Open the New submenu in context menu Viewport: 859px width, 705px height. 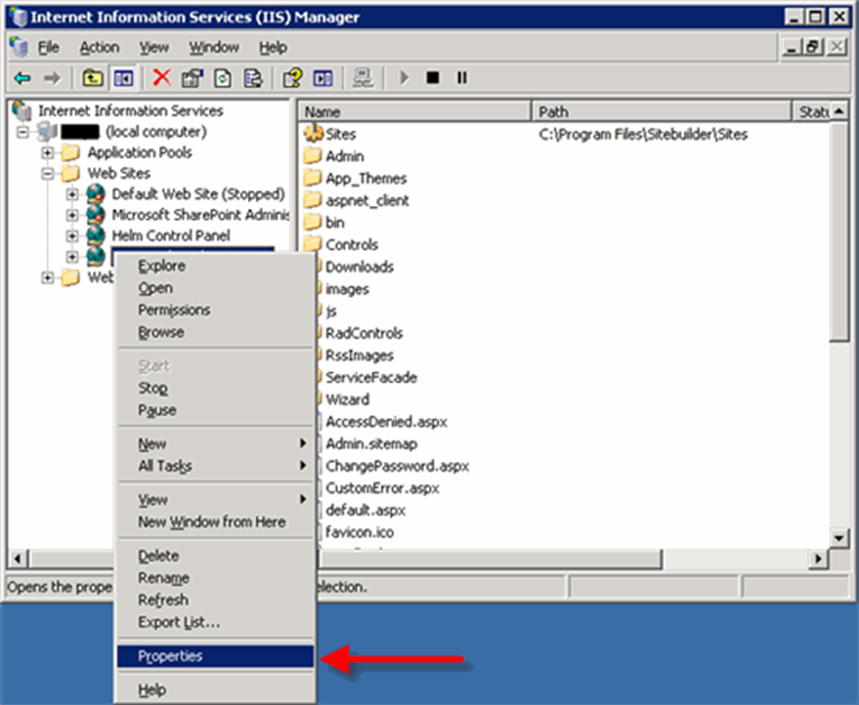pos(152,444)
